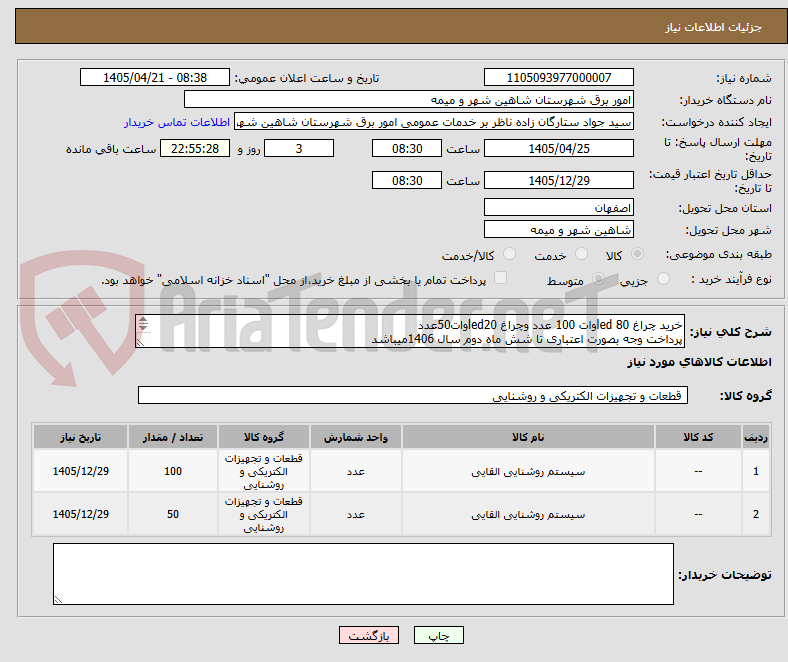Select the کالا radio button

tap(637, 254)
